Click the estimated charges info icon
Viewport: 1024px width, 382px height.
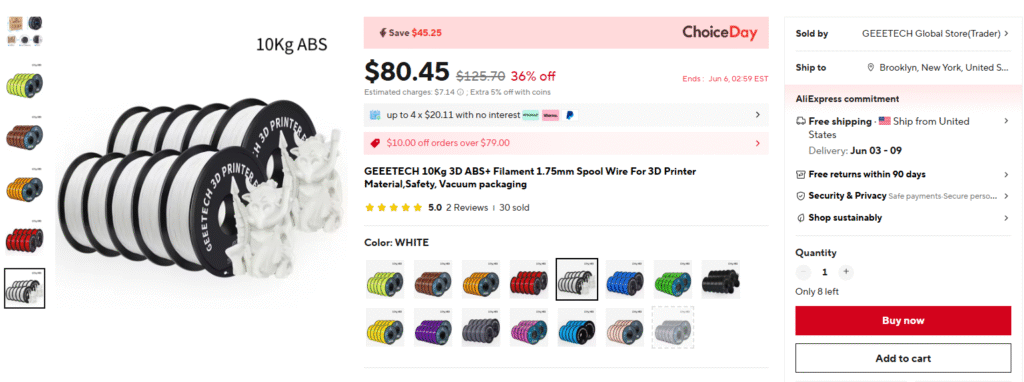460,92
